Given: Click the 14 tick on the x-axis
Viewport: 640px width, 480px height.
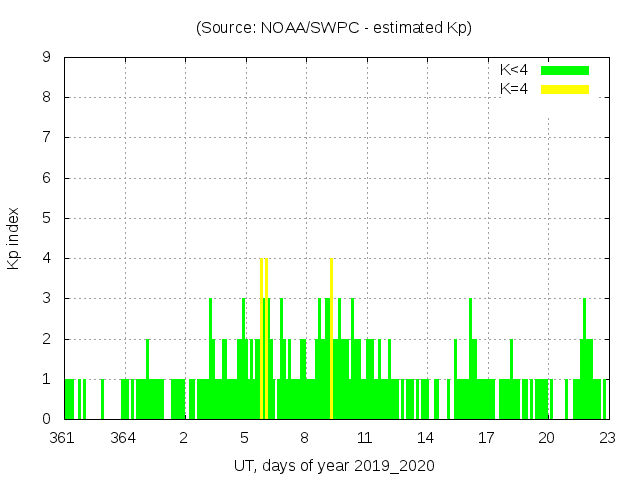Looking at the screenshot, I should (x=425, y=438).
